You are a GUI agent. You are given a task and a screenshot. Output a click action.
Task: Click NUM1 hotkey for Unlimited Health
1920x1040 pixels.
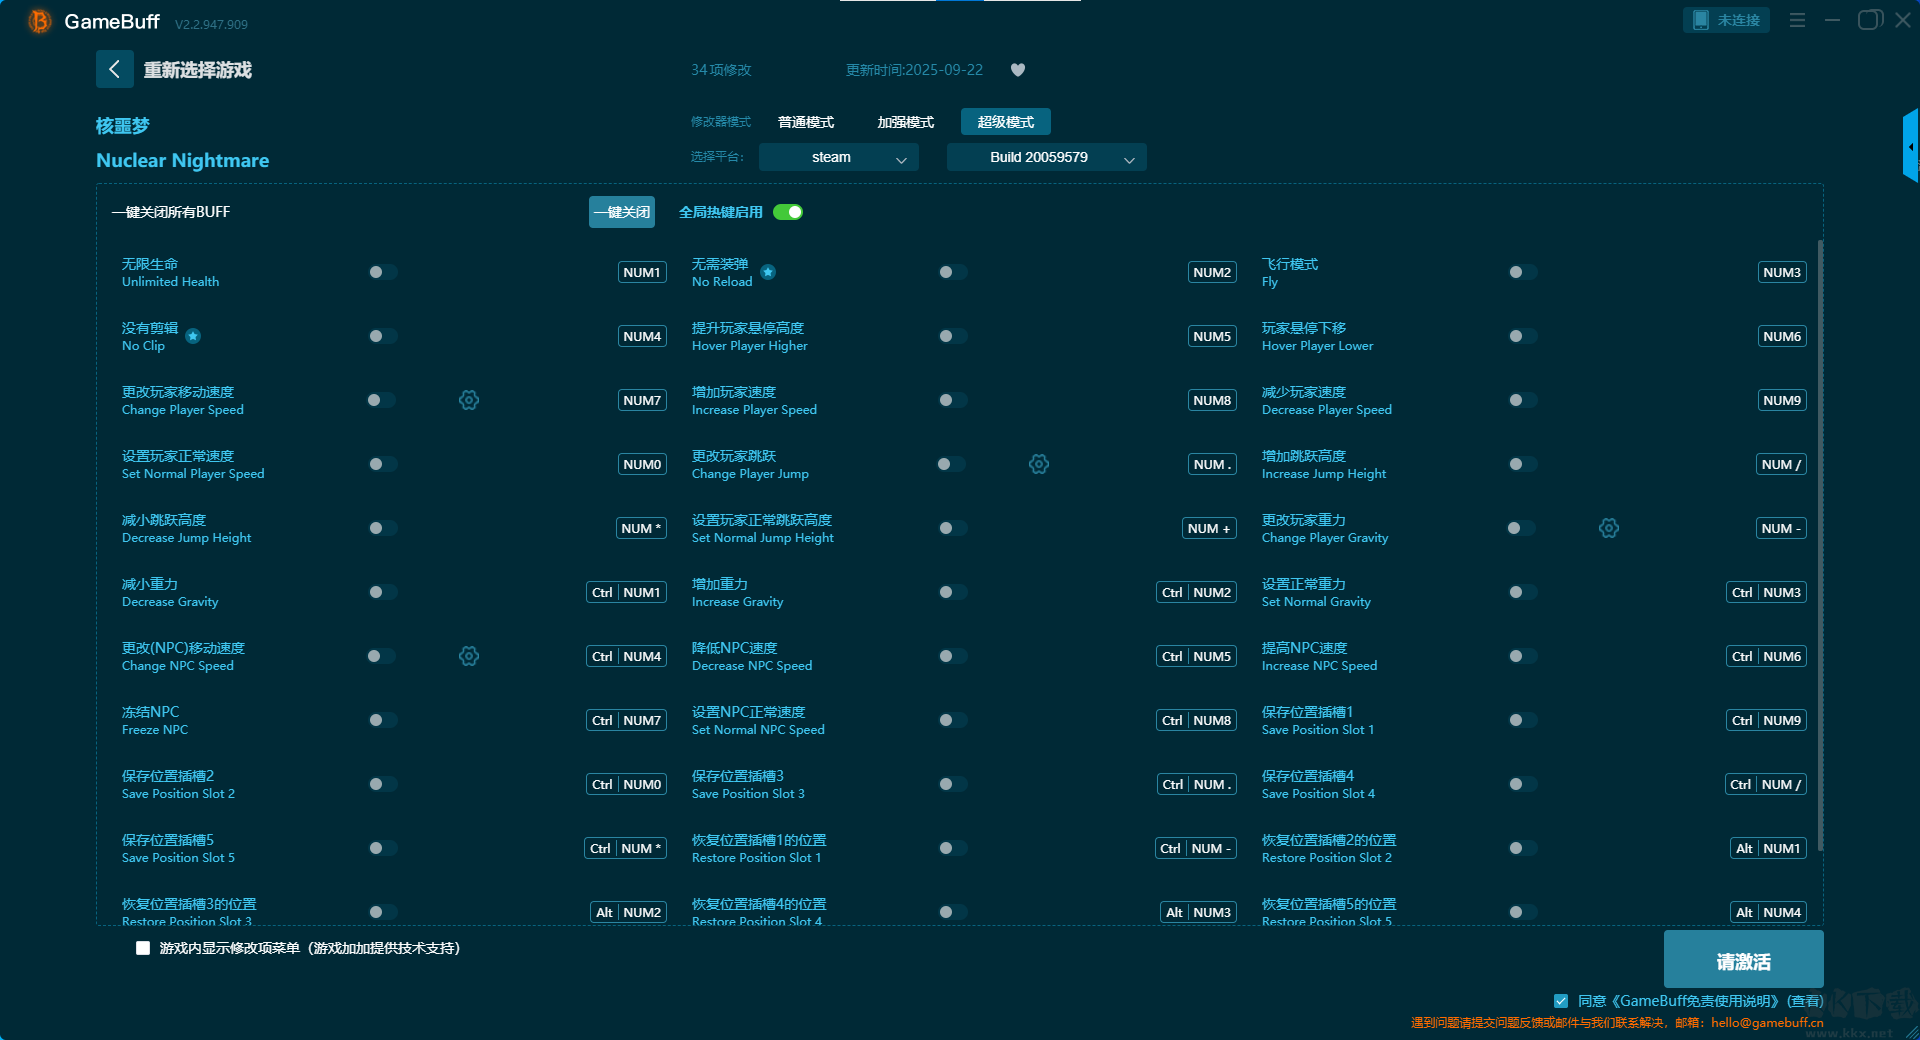[x=642, y=272]
